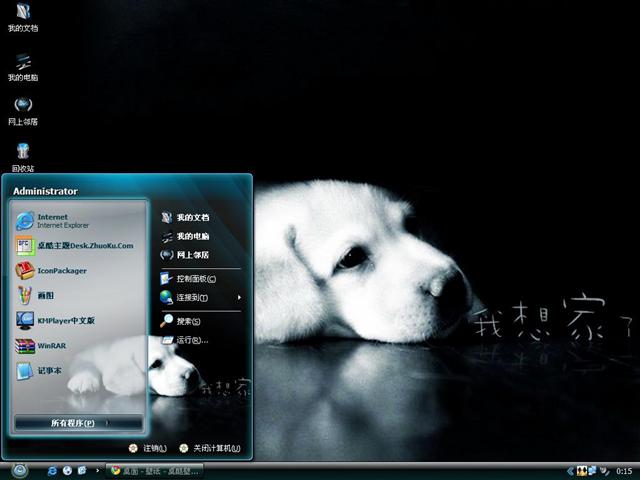Open 网上邻居 desktop icon
Image resolution: width=640 pixels, height=480 pixels.
point(22,108)
